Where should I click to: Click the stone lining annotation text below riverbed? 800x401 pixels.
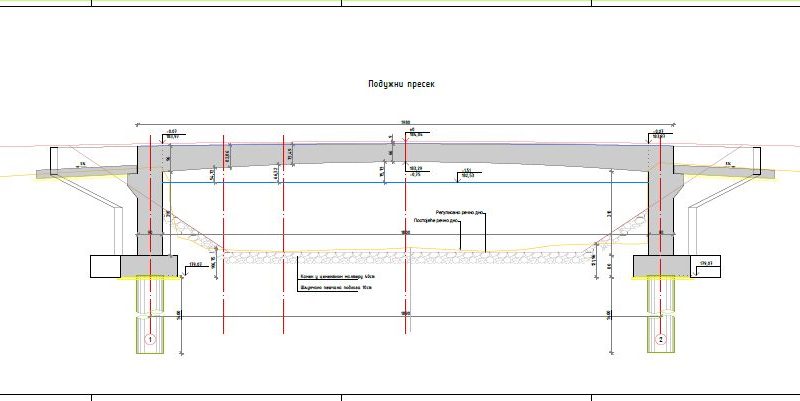tap(338, 277)
